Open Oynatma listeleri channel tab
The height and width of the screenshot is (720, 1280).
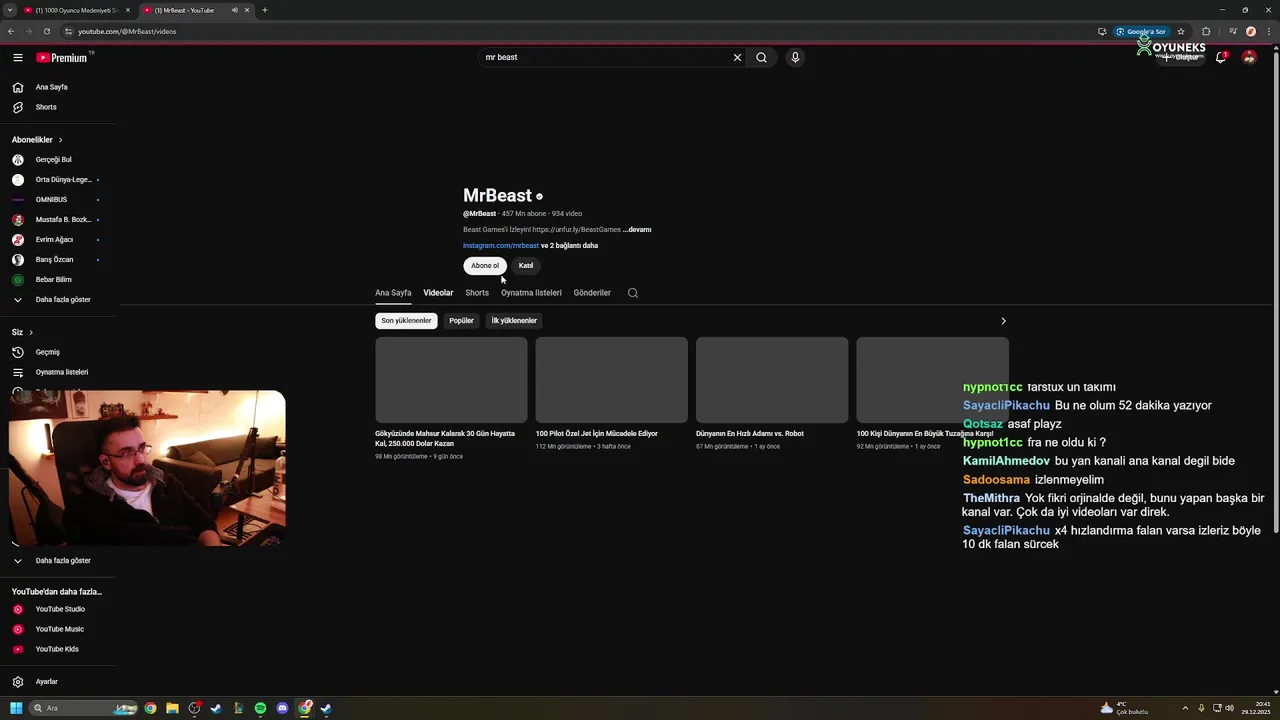click(531, 293)
